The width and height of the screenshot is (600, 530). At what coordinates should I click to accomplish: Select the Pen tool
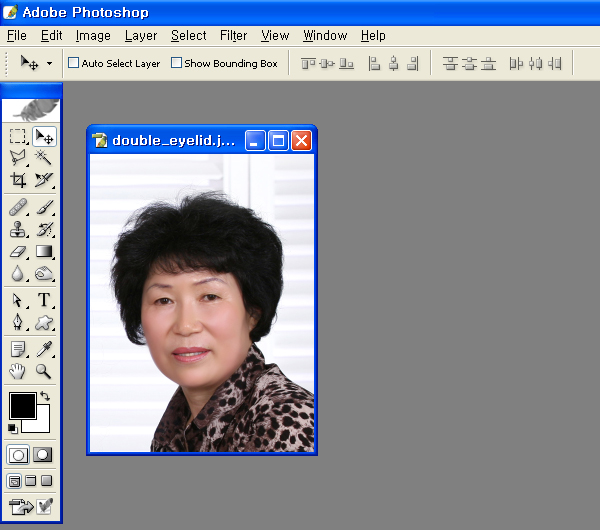pyautogui.click(x=18, y=322)
